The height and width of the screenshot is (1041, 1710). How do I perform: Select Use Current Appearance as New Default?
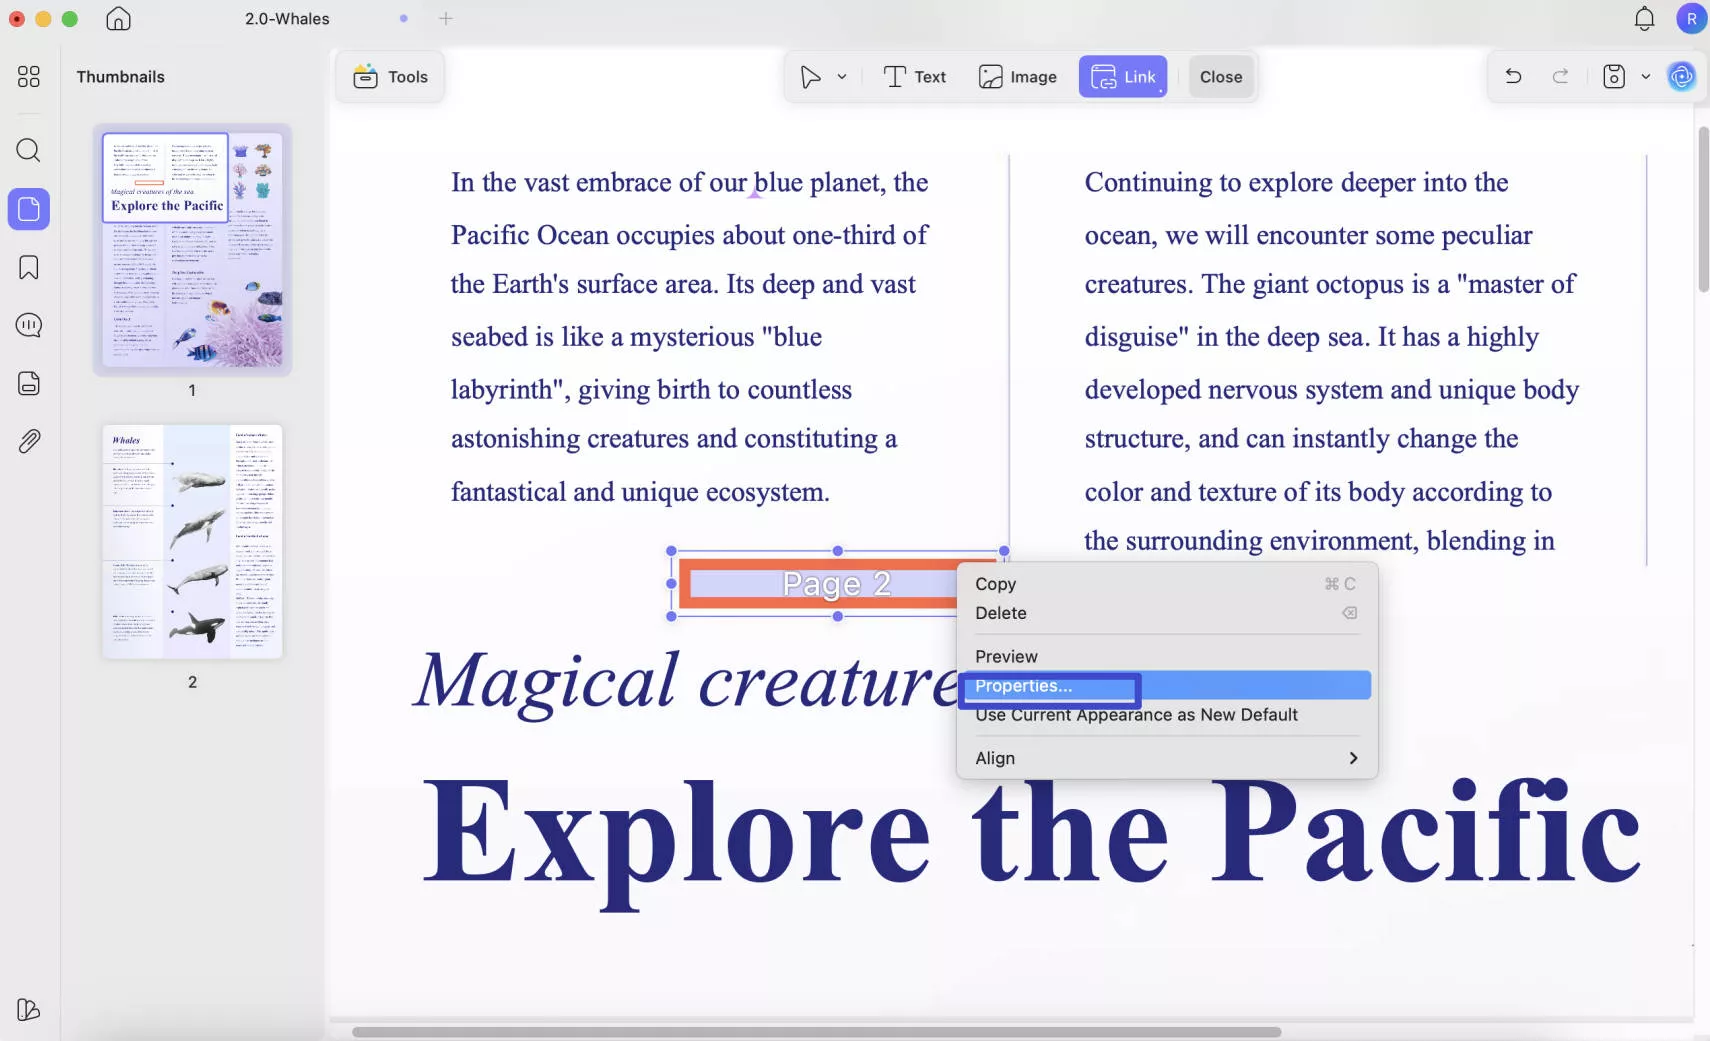1167,715
